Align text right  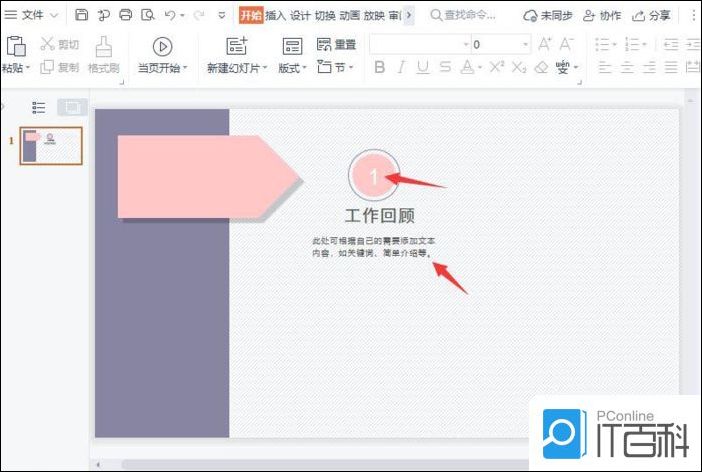[x=649, y=68]
